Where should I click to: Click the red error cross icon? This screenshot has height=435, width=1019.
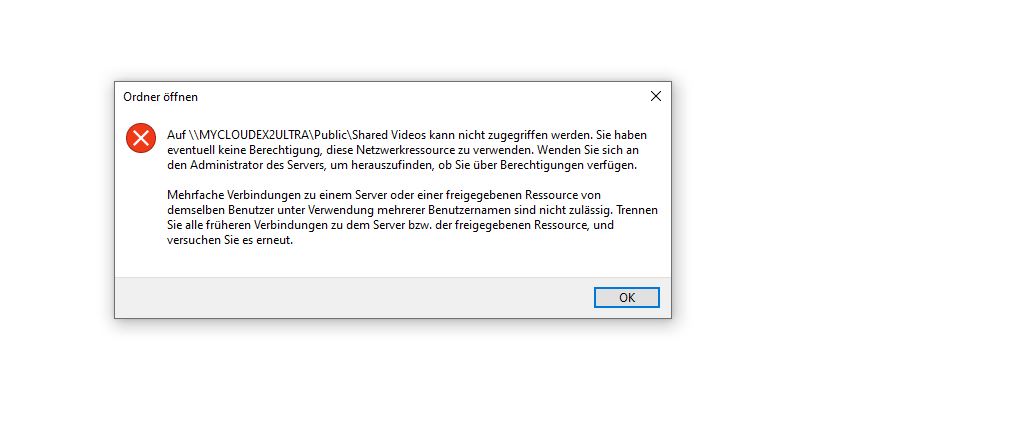[x=141, y=138]
